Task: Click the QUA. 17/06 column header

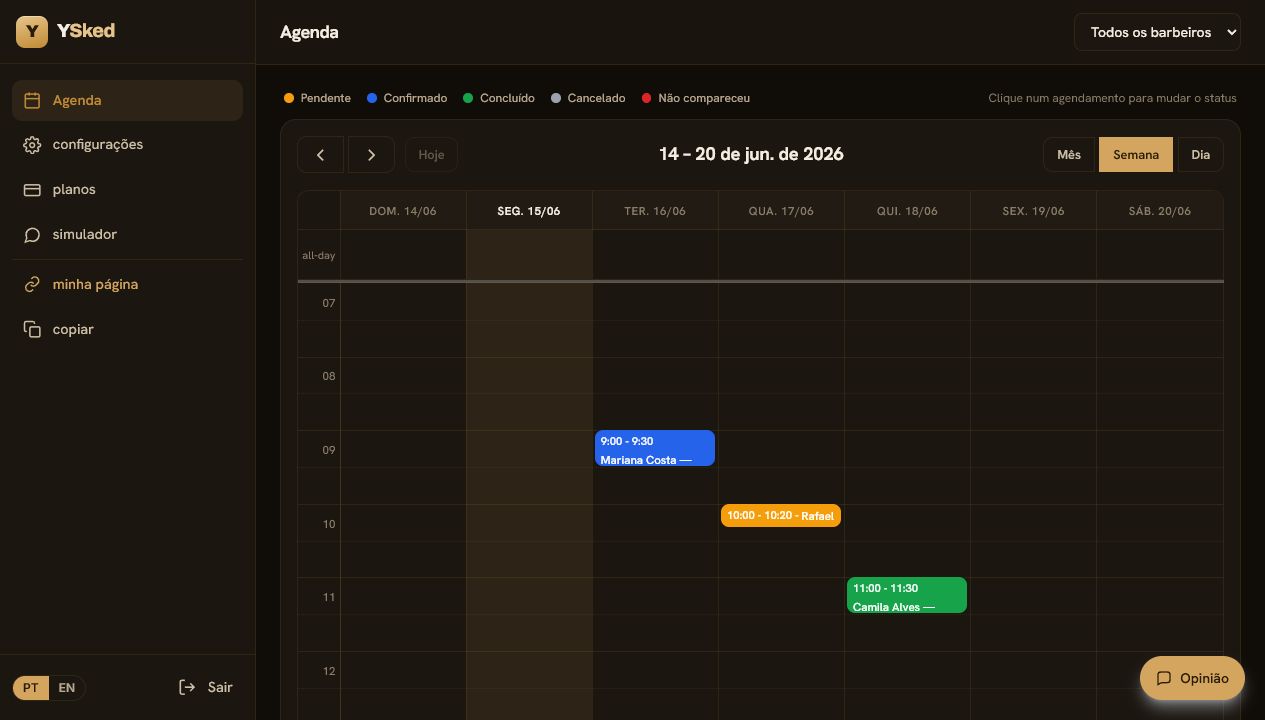Action: (781, 211)
